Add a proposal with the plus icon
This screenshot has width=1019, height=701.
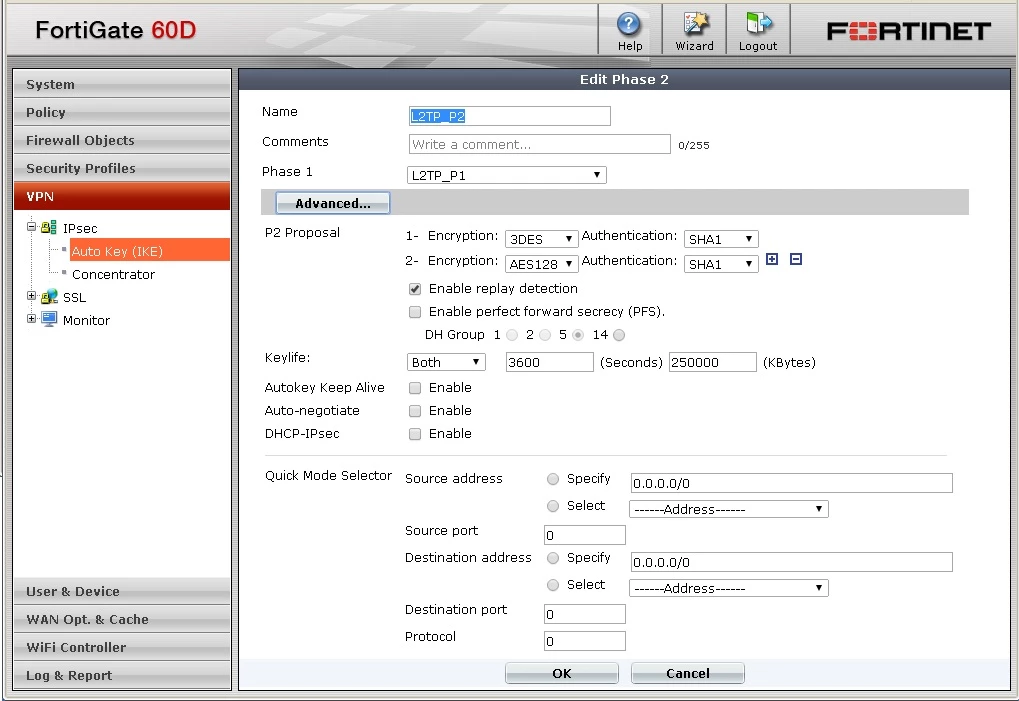coord(772,259)
